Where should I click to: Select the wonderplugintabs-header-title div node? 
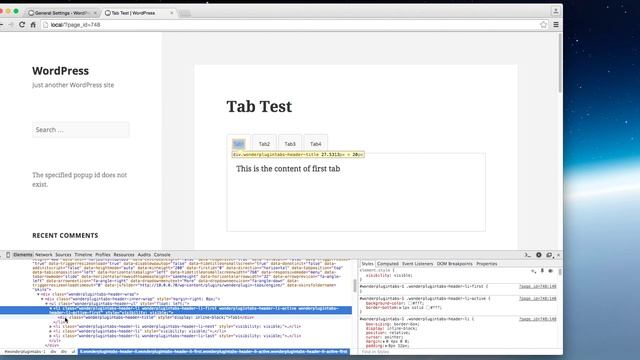156,318
